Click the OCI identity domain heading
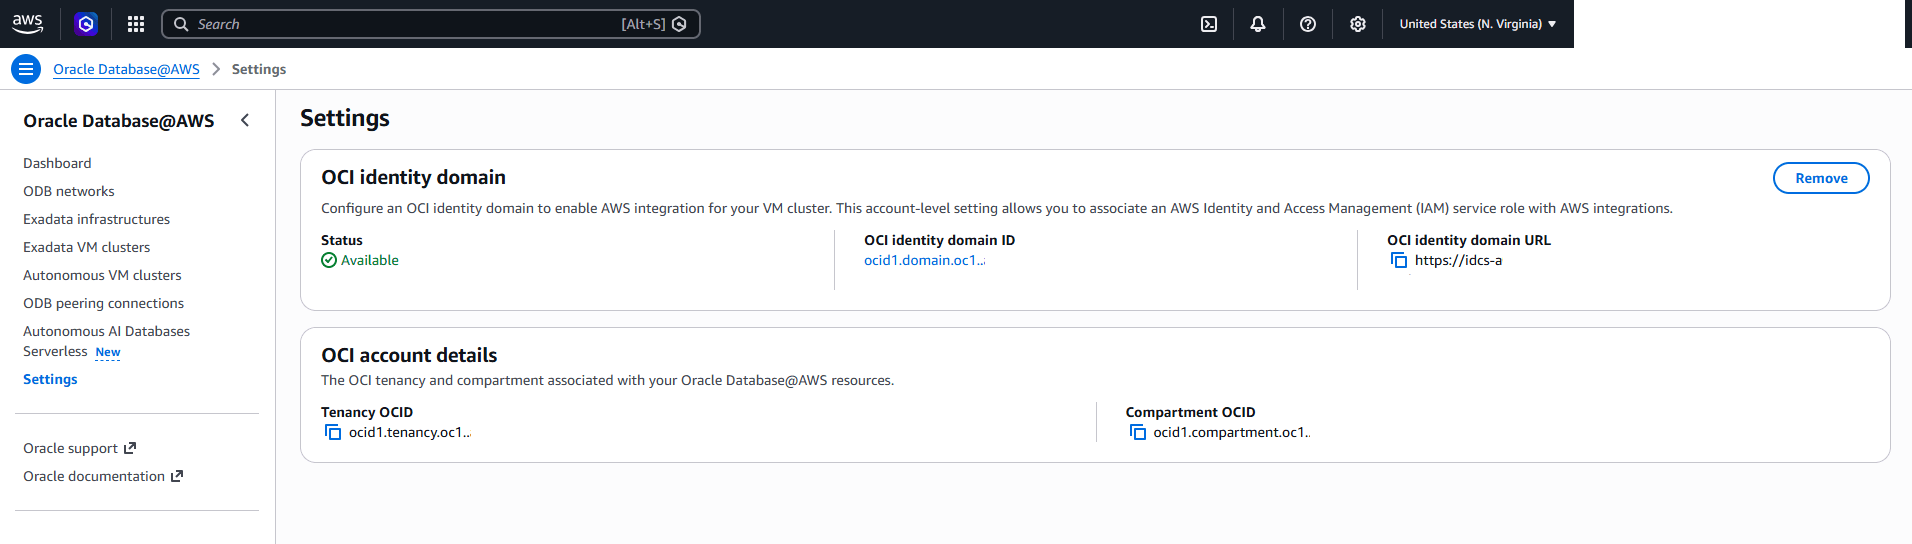 click(x=413, y=177)
